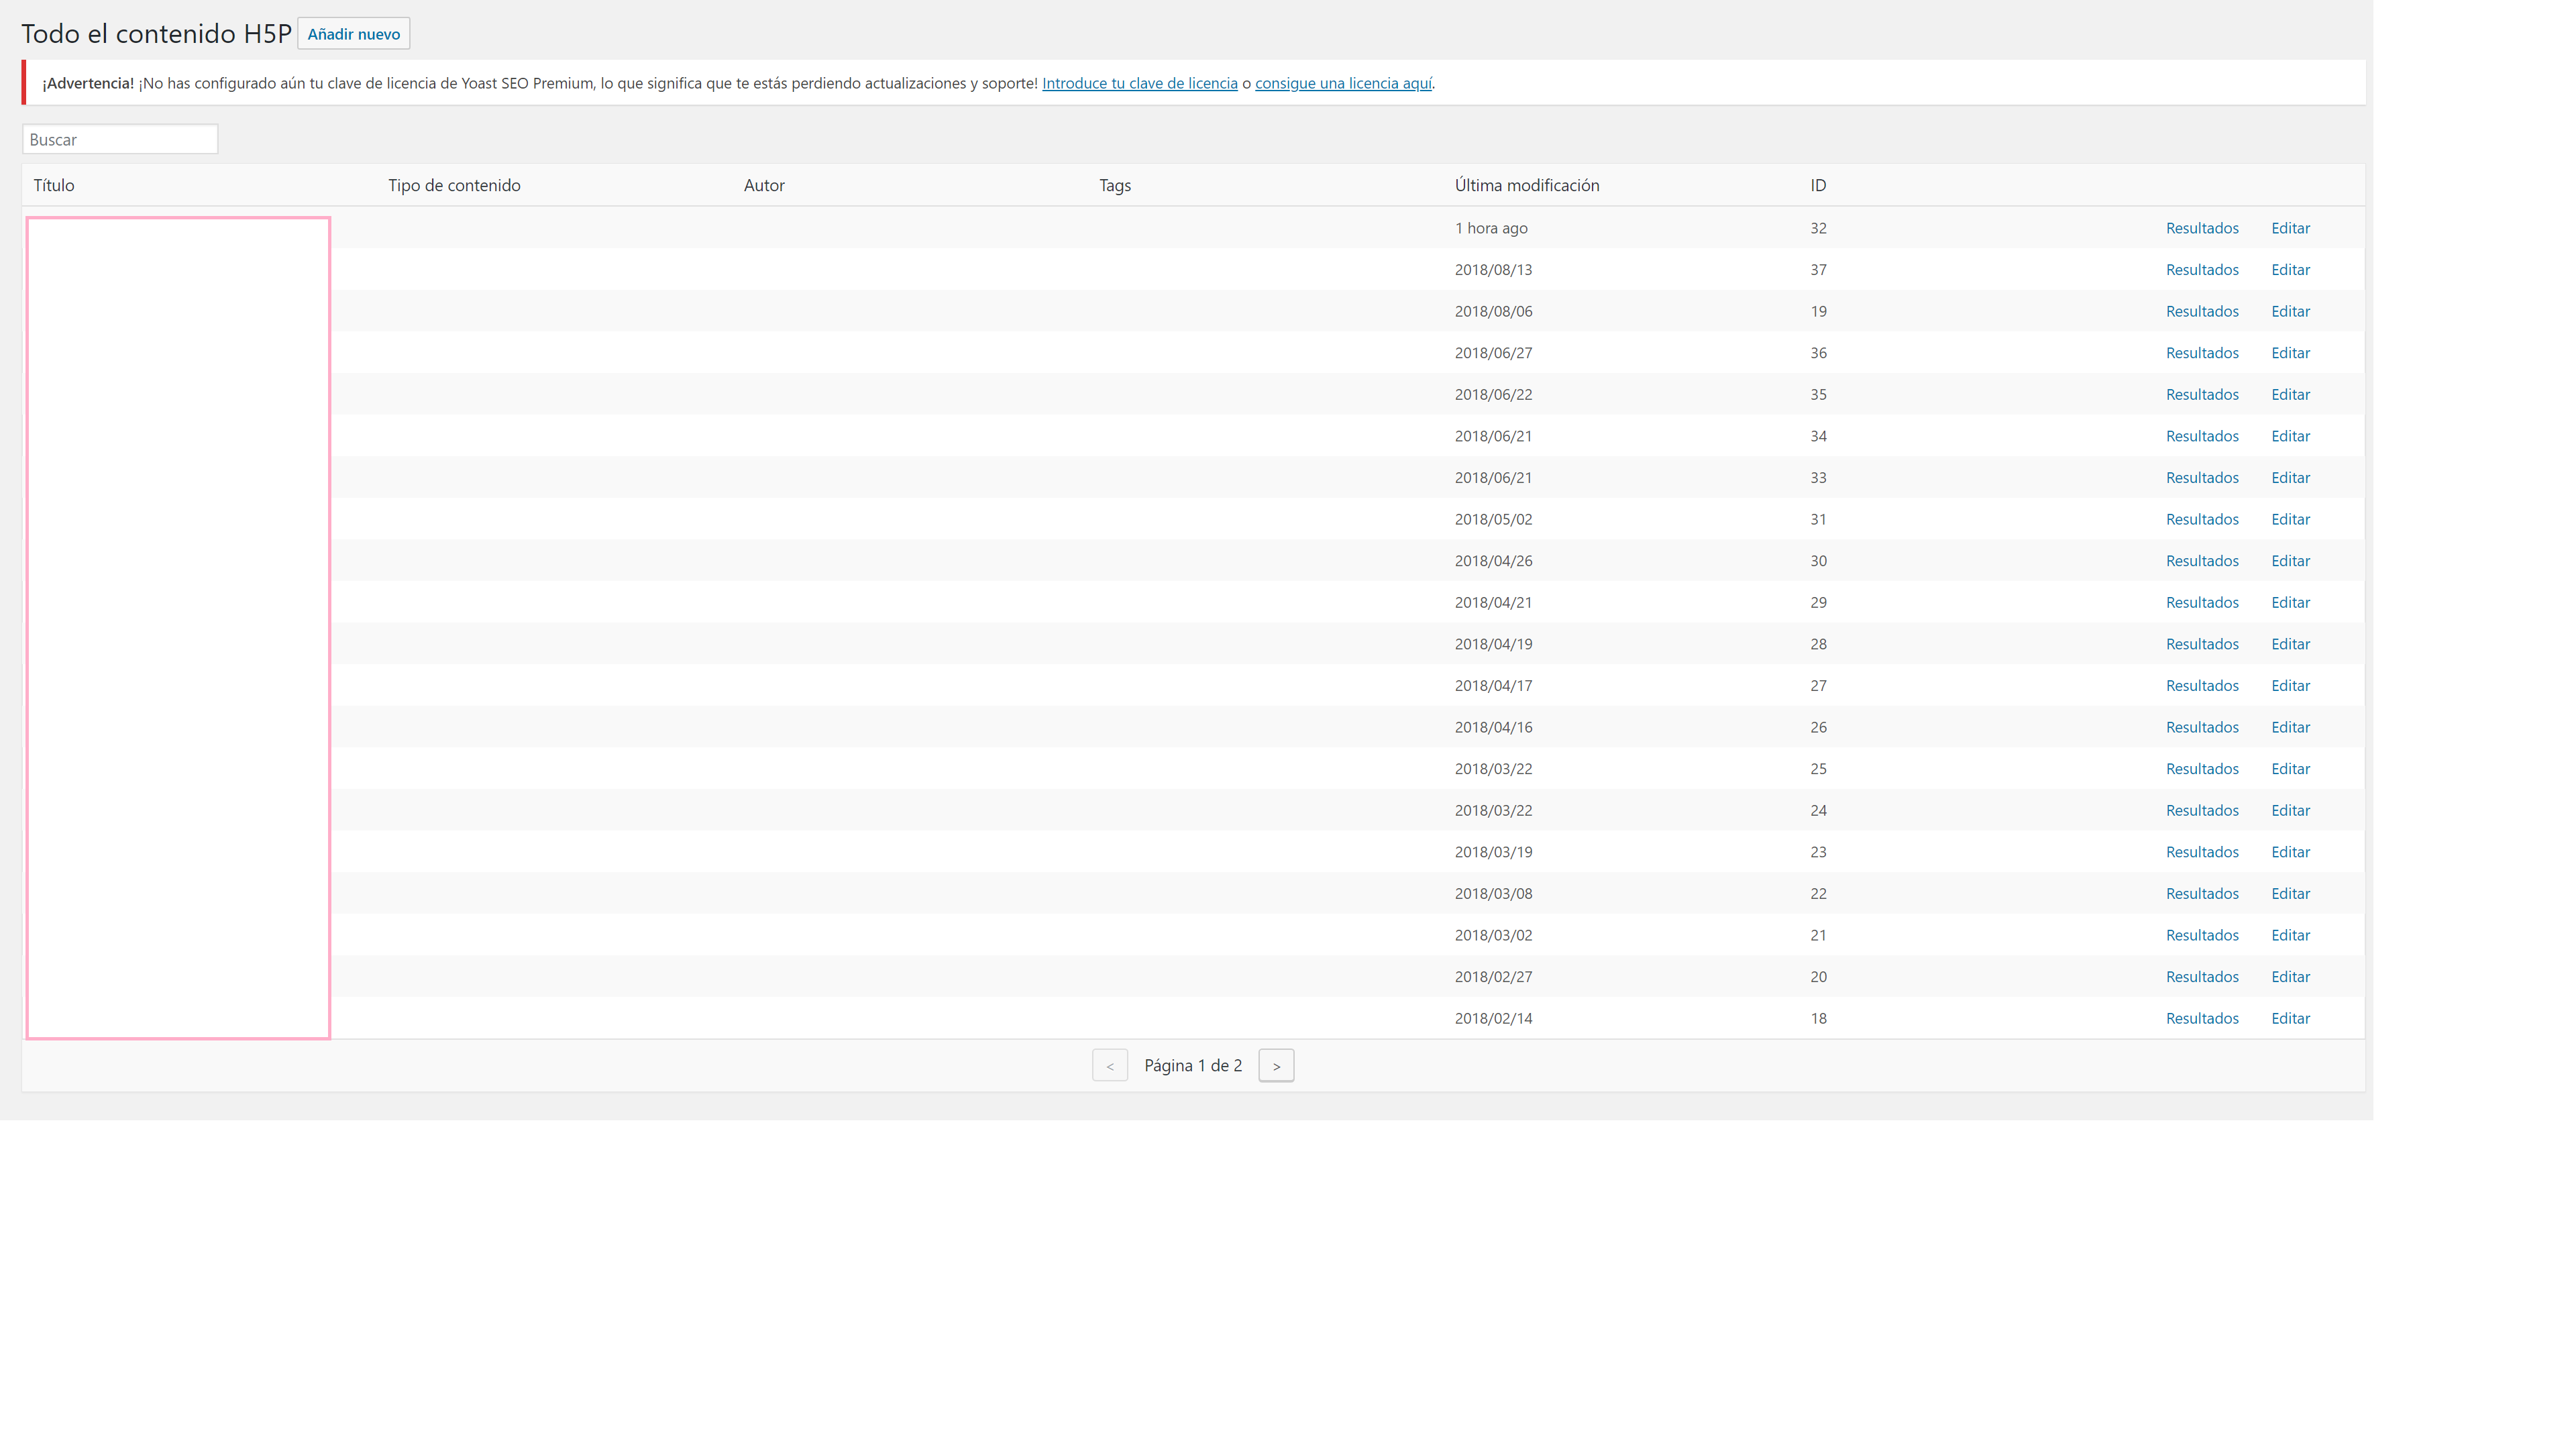The width and height of the screenshot is (2576, 1449).
Task: Click Tipo de contenido column header
Action: (x=454, y=185)
